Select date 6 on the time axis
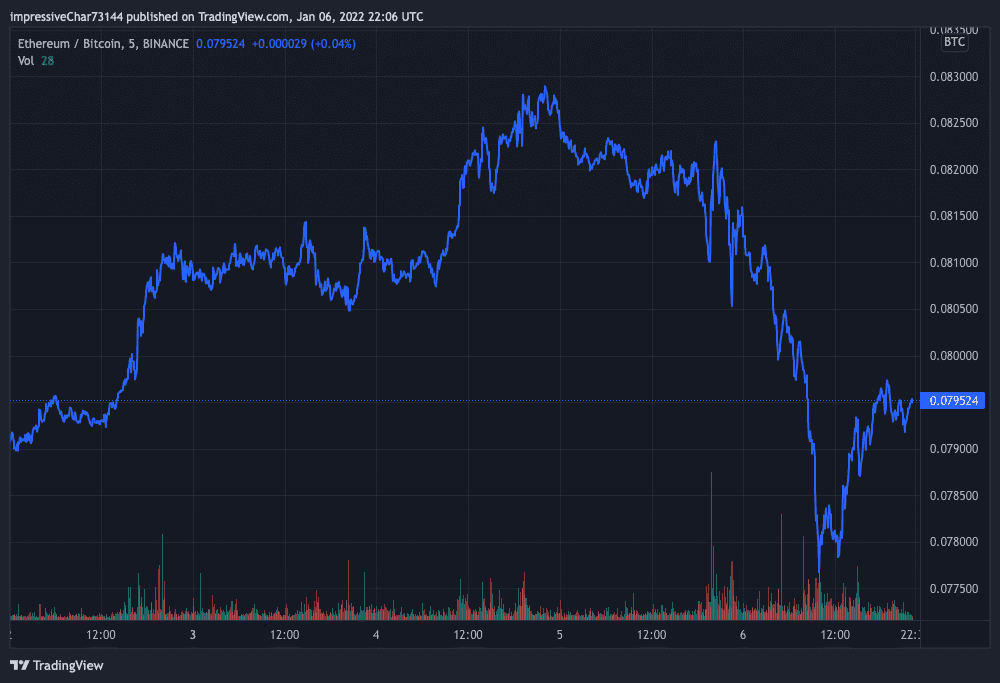The height and width of the screenshot is (683, 1000). pyautogui.click(x=743, y=634)
